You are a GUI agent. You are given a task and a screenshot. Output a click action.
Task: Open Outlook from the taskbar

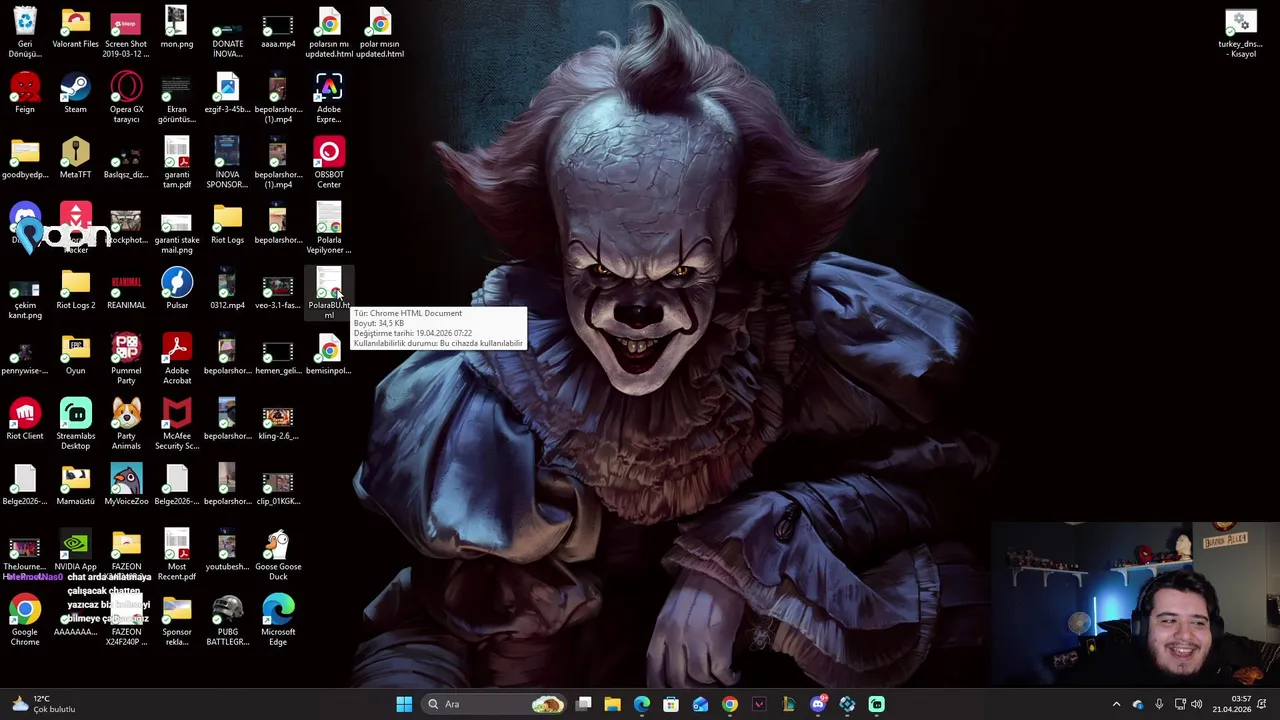click(700, 704)
